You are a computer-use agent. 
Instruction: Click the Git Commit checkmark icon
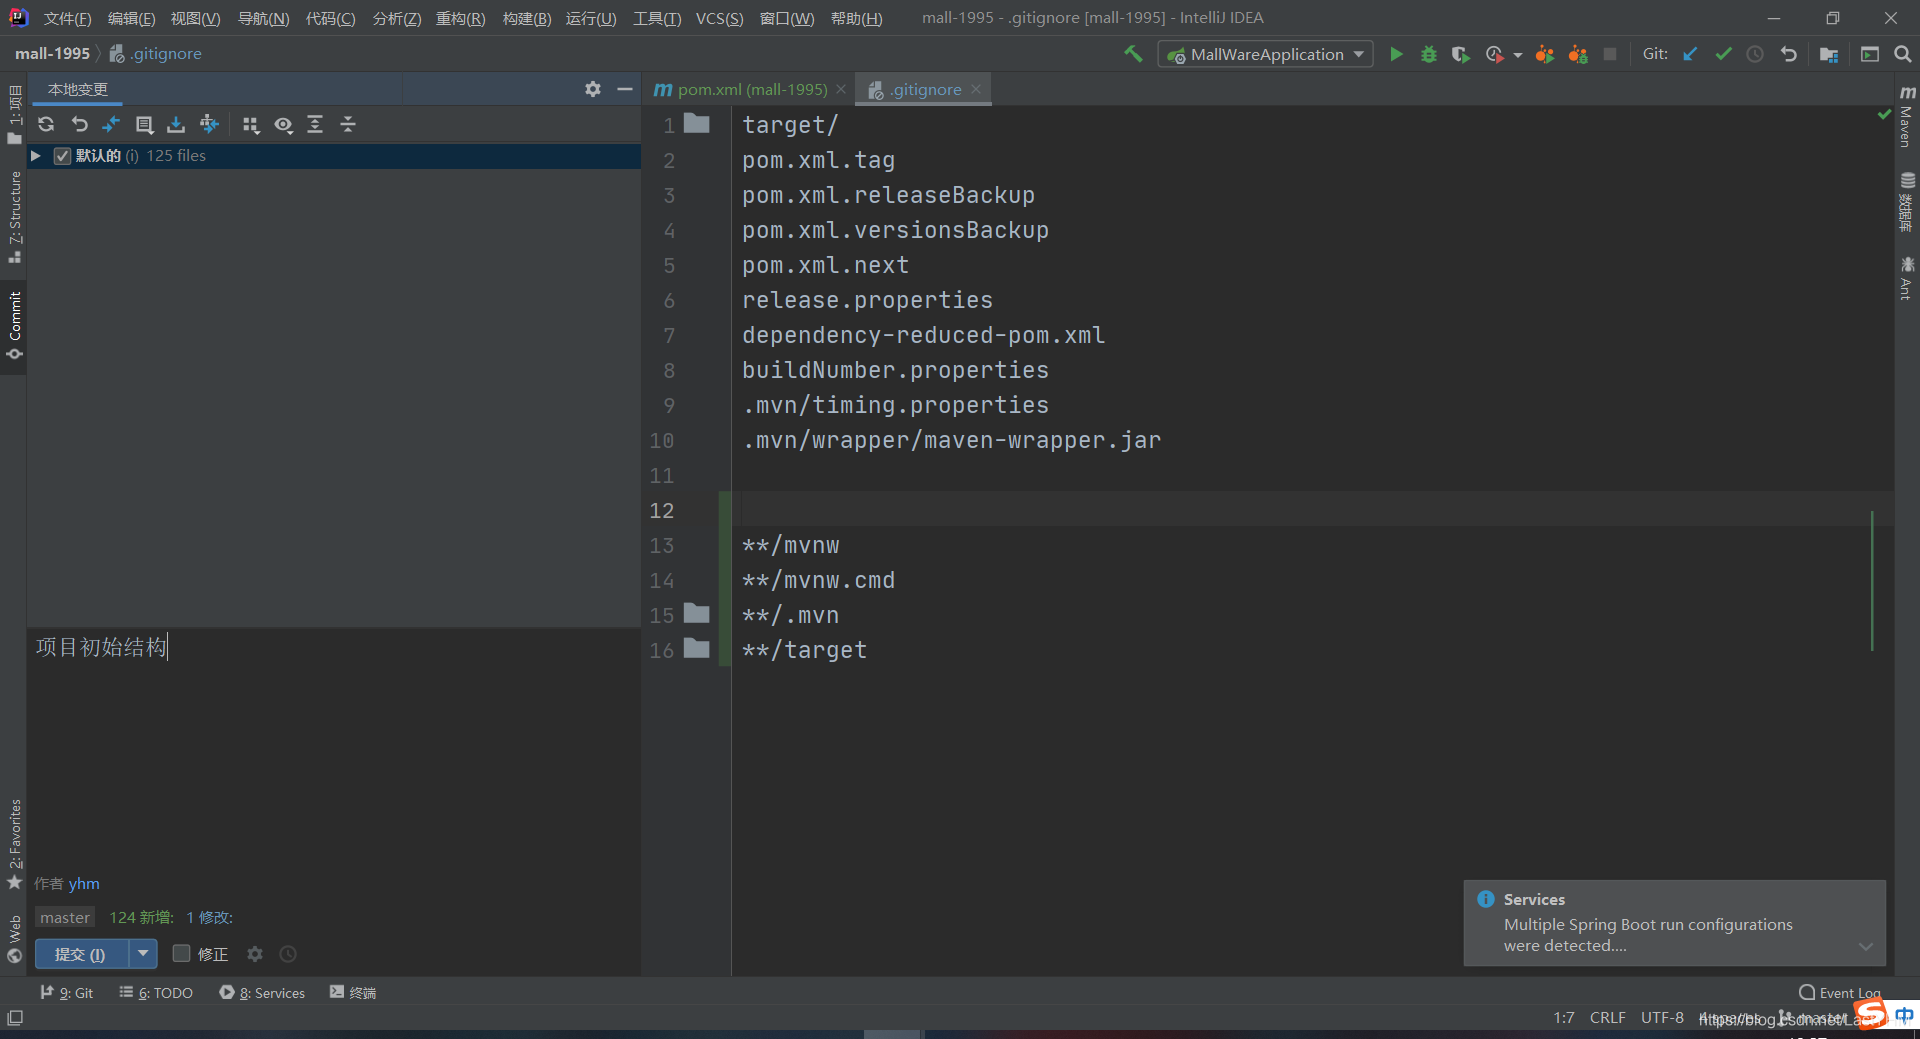pos(1723,54)
